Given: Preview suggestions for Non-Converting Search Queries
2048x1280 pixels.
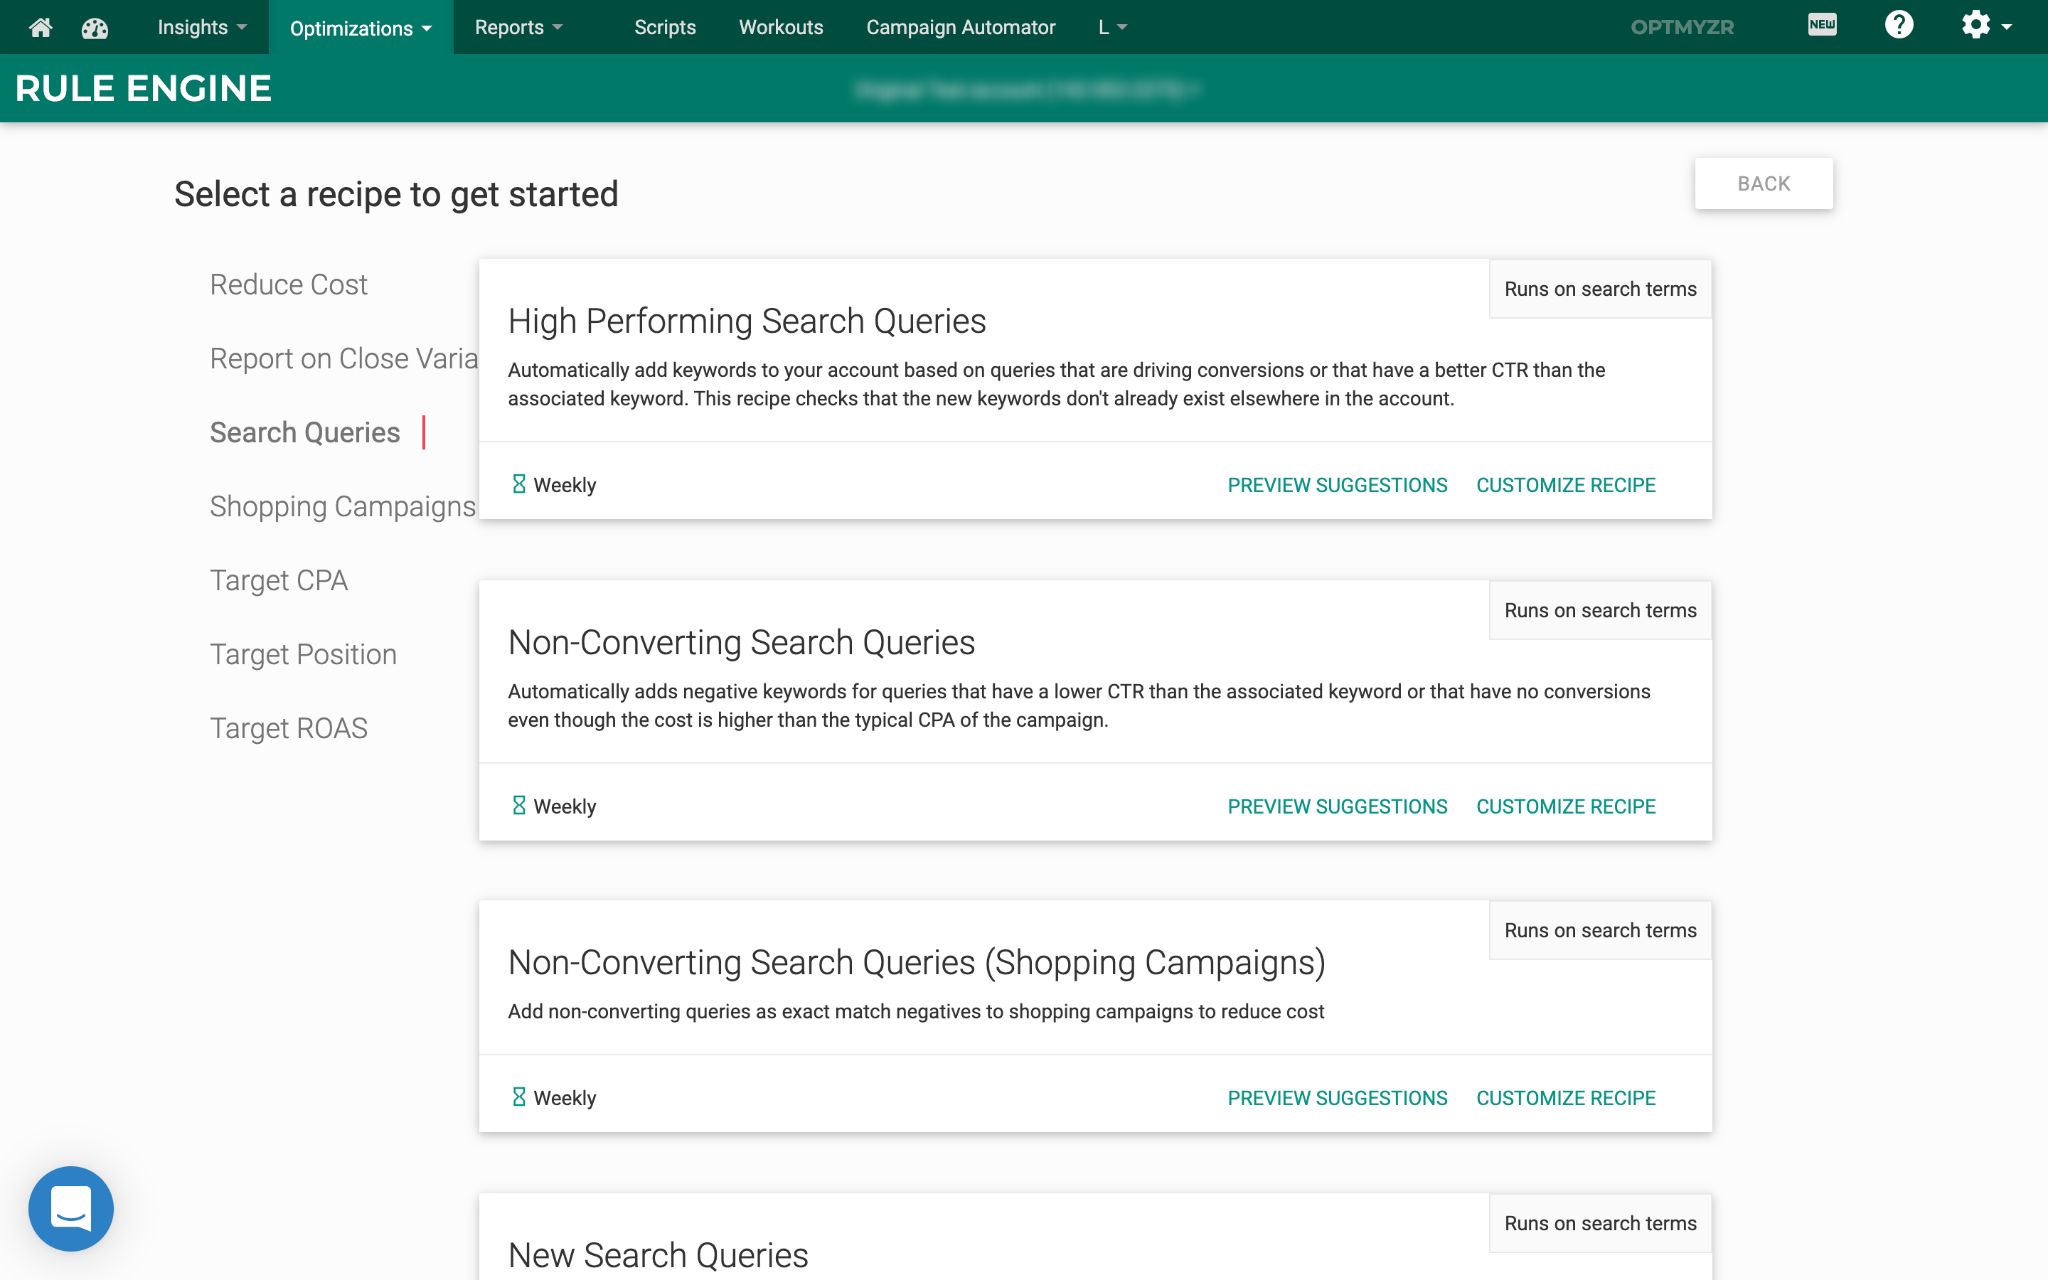Looking at the screenshot, I should [x=1337, y=806].
